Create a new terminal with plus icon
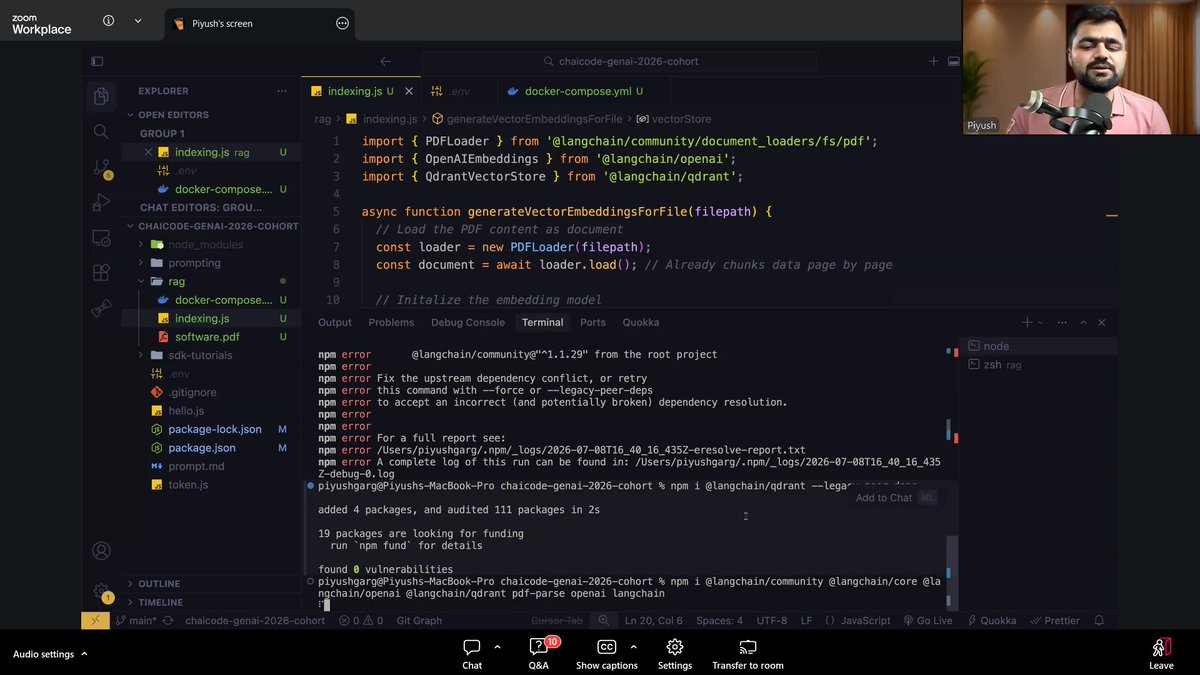This screenshot has width=1200, height=675. coord(1026,322)
